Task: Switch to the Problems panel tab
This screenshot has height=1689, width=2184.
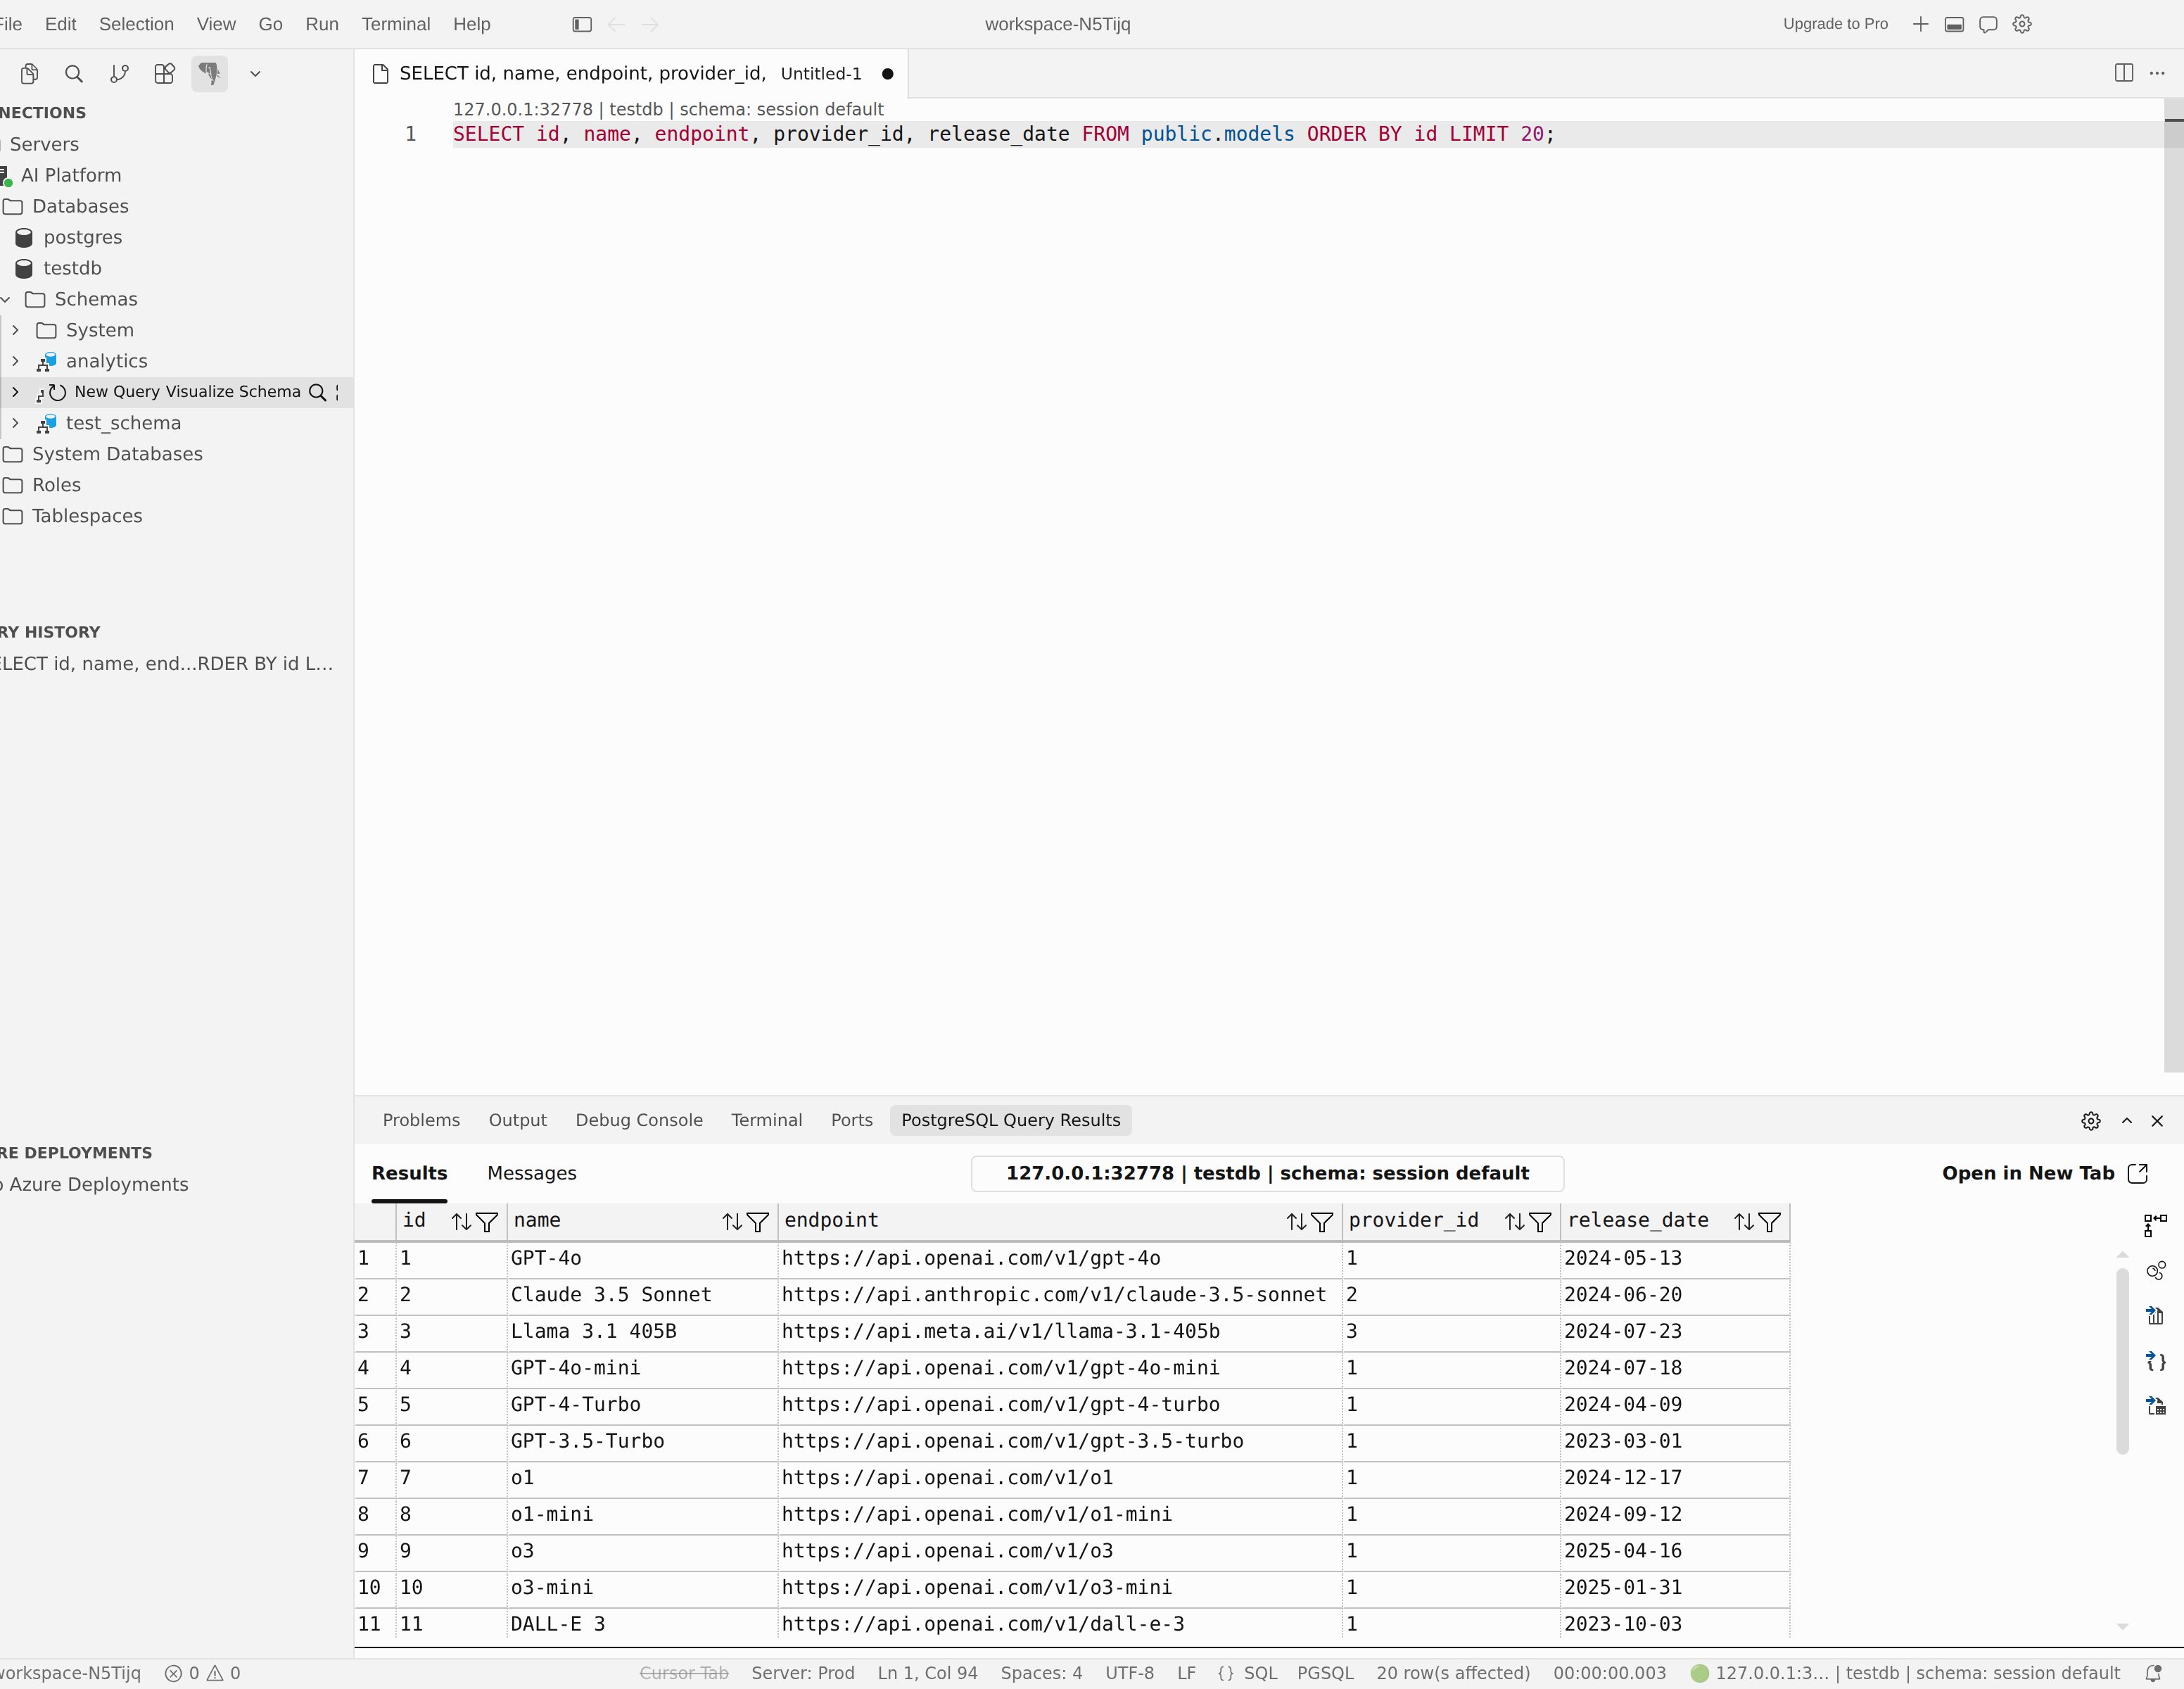Action: (x=421, y=1120)
